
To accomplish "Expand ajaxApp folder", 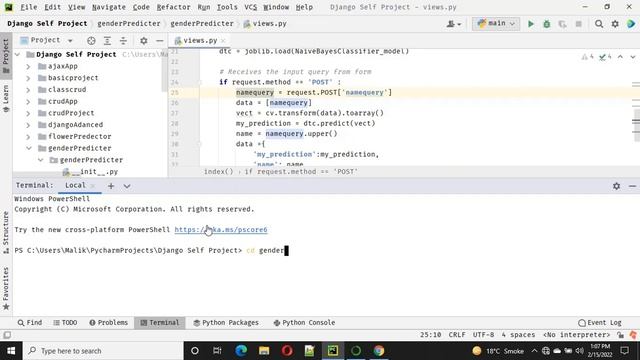I will point(28,66).
